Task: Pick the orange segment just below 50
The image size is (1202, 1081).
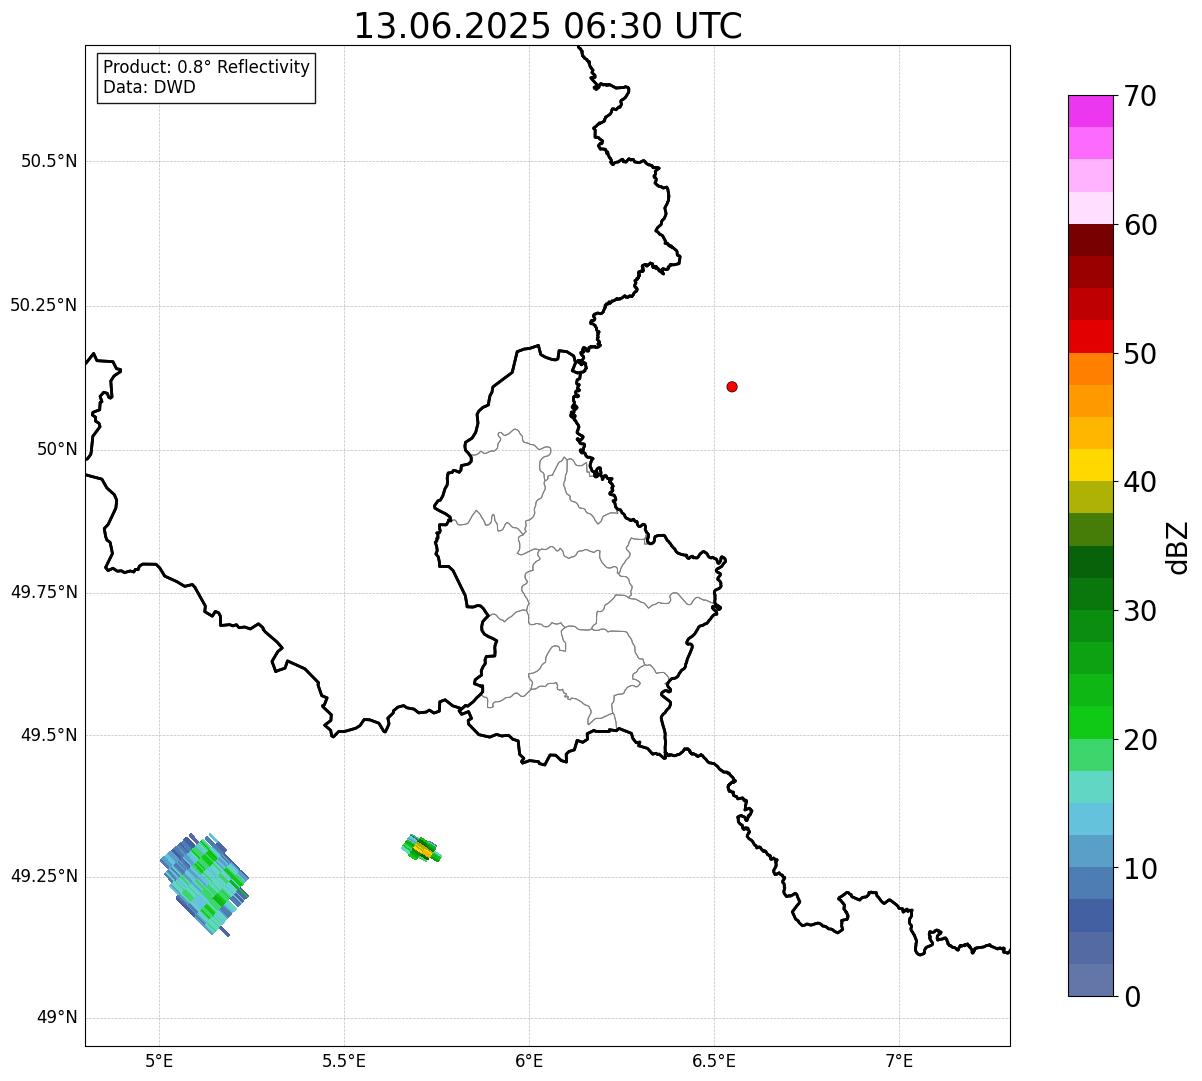Action: click(1090, 369)
